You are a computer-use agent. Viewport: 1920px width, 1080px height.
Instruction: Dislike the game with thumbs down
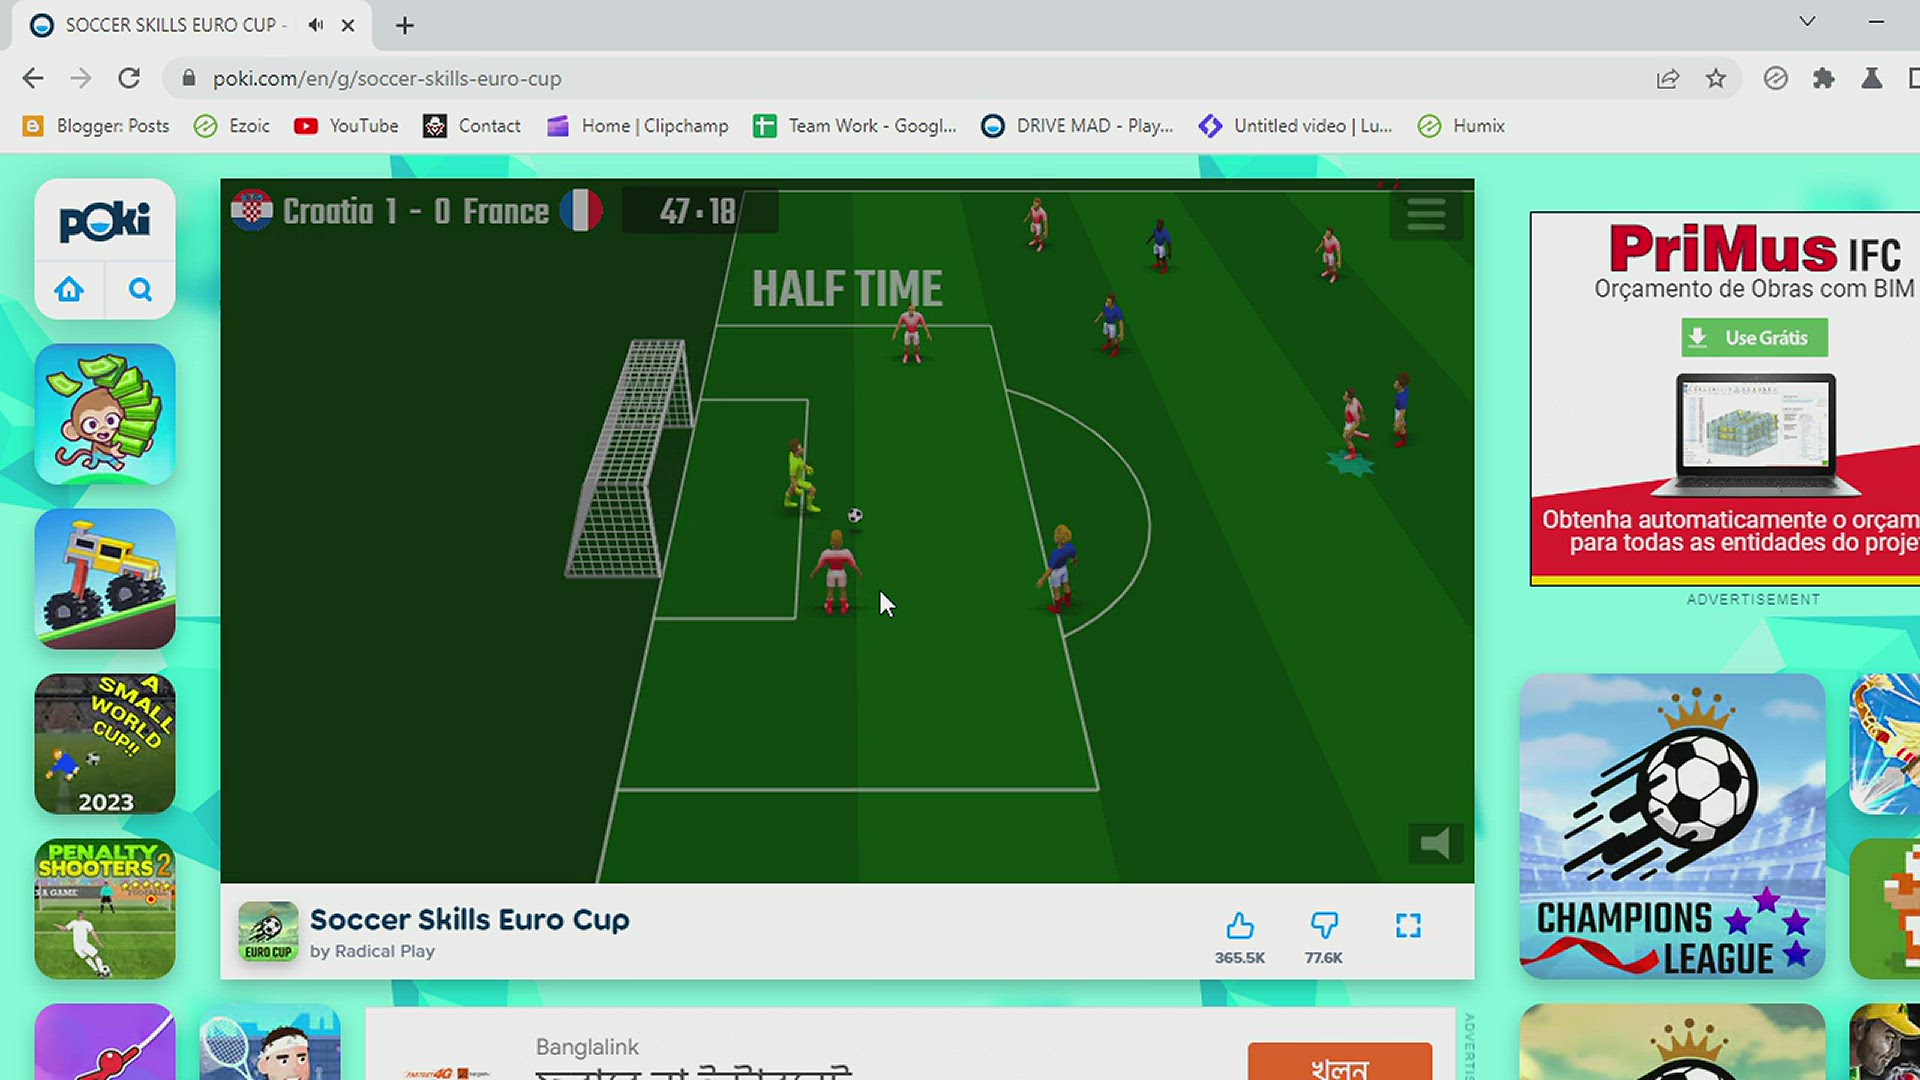point(1324,926)
